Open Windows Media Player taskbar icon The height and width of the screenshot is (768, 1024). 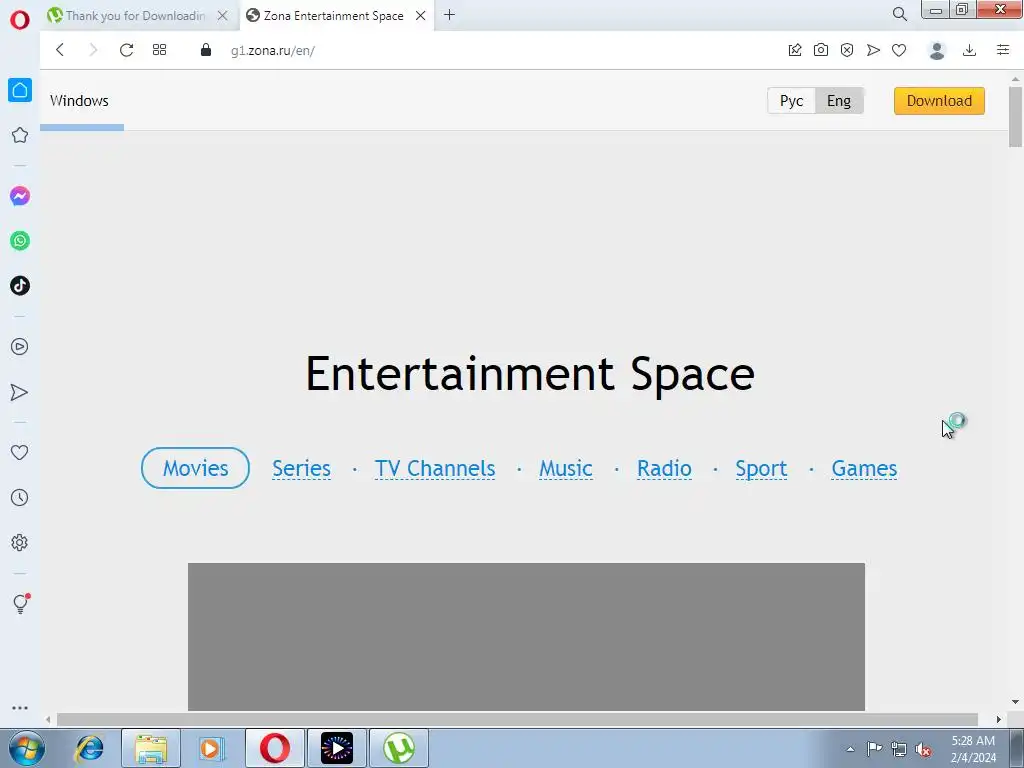tap(212, 748)
